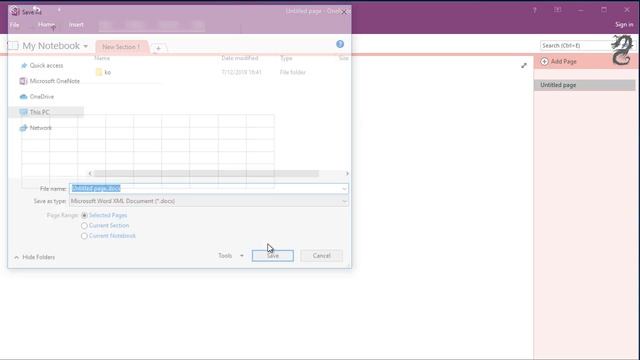Click the scroll left arrow in file list

90,173
